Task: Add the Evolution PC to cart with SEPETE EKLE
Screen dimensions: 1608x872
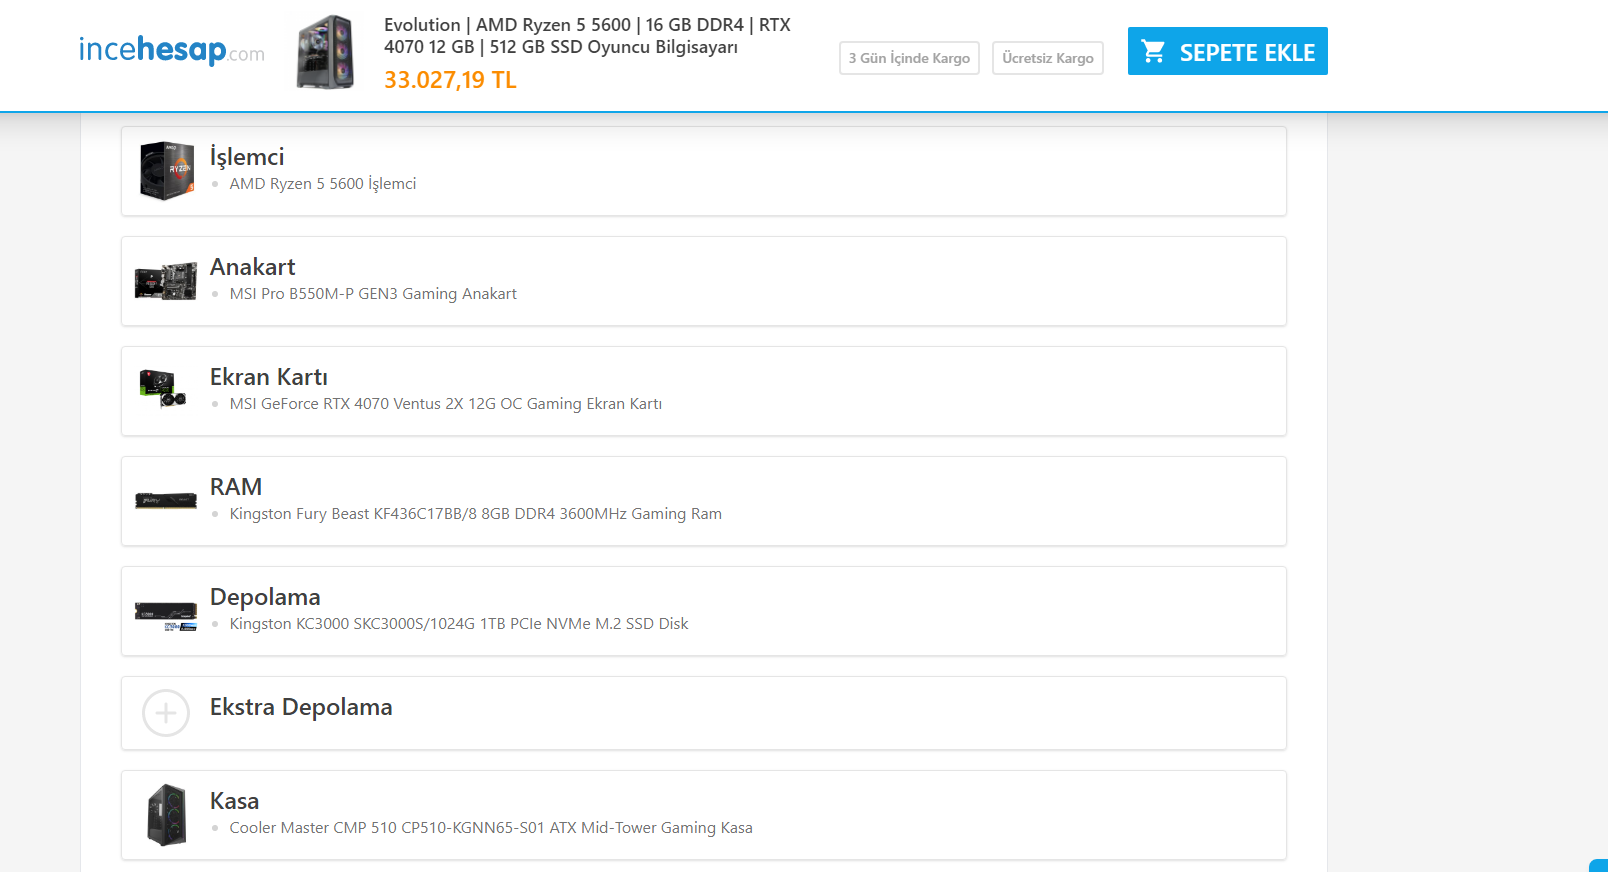Action: 1227,51
